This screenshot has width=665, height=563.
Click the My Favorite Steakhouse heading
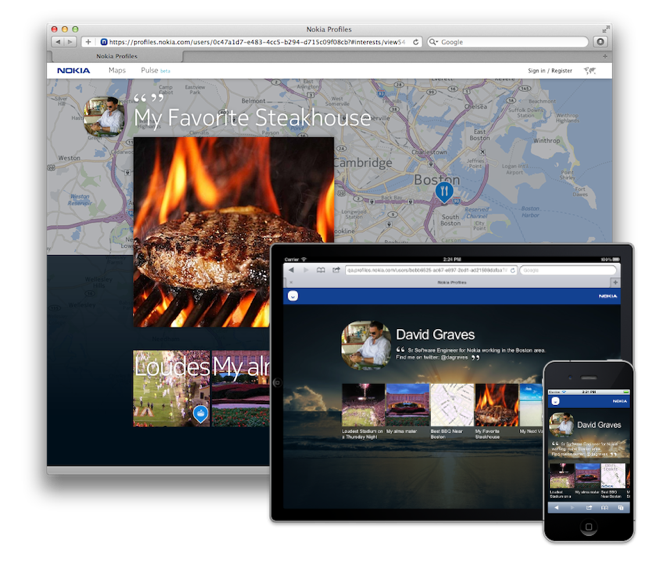[x=252, y=118]
